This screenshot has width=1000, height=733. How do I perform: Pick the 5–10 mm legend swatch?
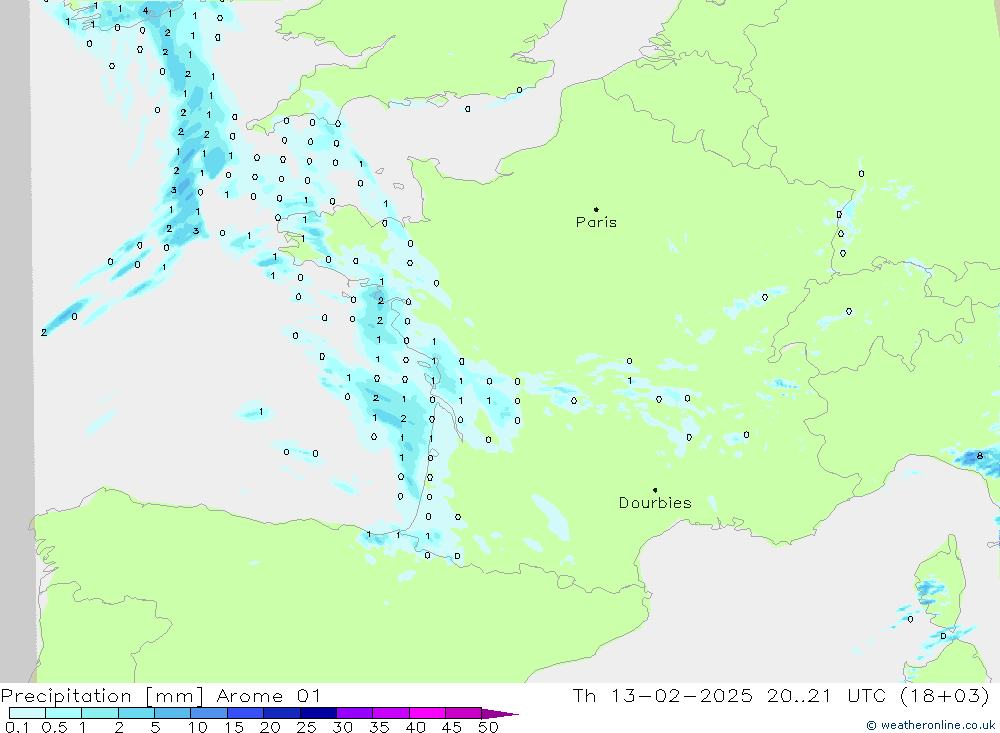click(x=172, y=713)
